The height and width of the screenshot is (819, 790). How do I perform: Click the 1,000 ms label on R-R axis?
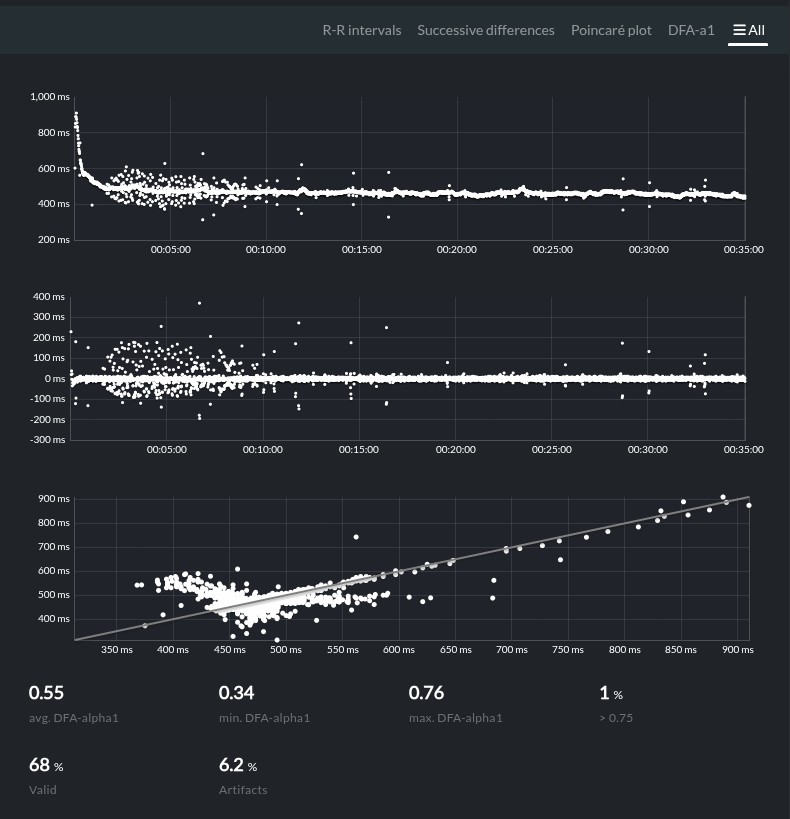(x=50, y=97)
